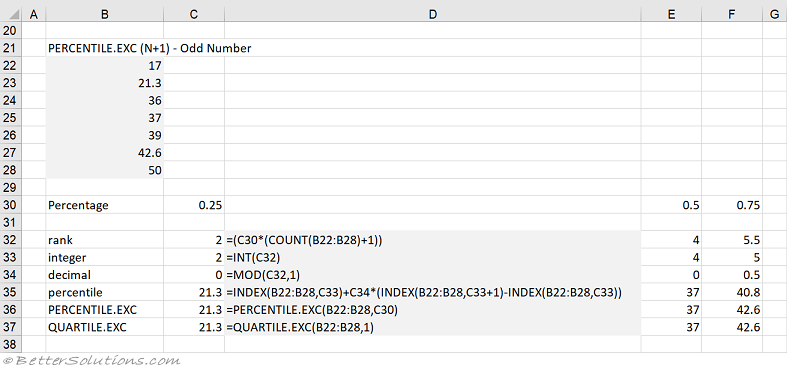Image resolution: width=787 pixels, height=369 pixels.
Task: Click the rank formula COUNT cell
Action: pos(433,240)
